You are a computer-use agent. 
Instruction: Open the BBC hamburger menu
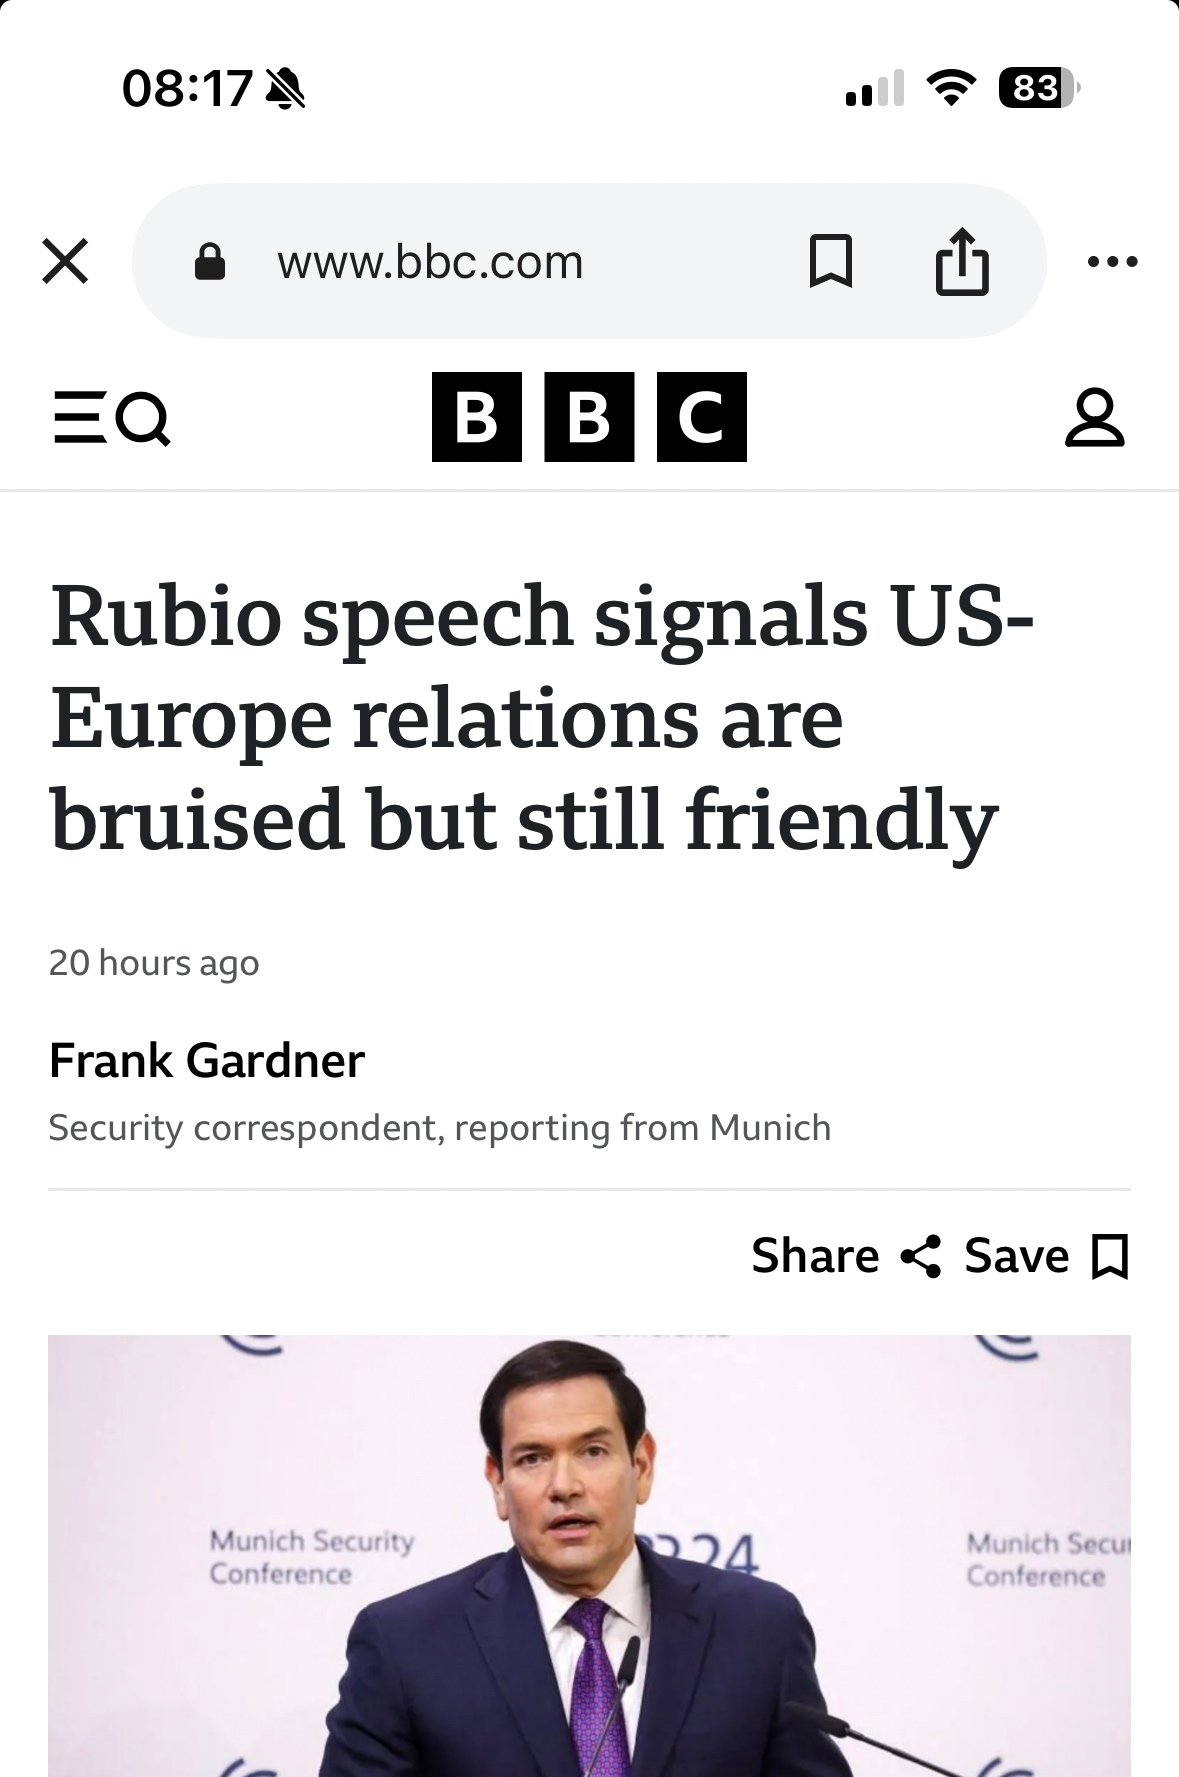pos(79,418)
